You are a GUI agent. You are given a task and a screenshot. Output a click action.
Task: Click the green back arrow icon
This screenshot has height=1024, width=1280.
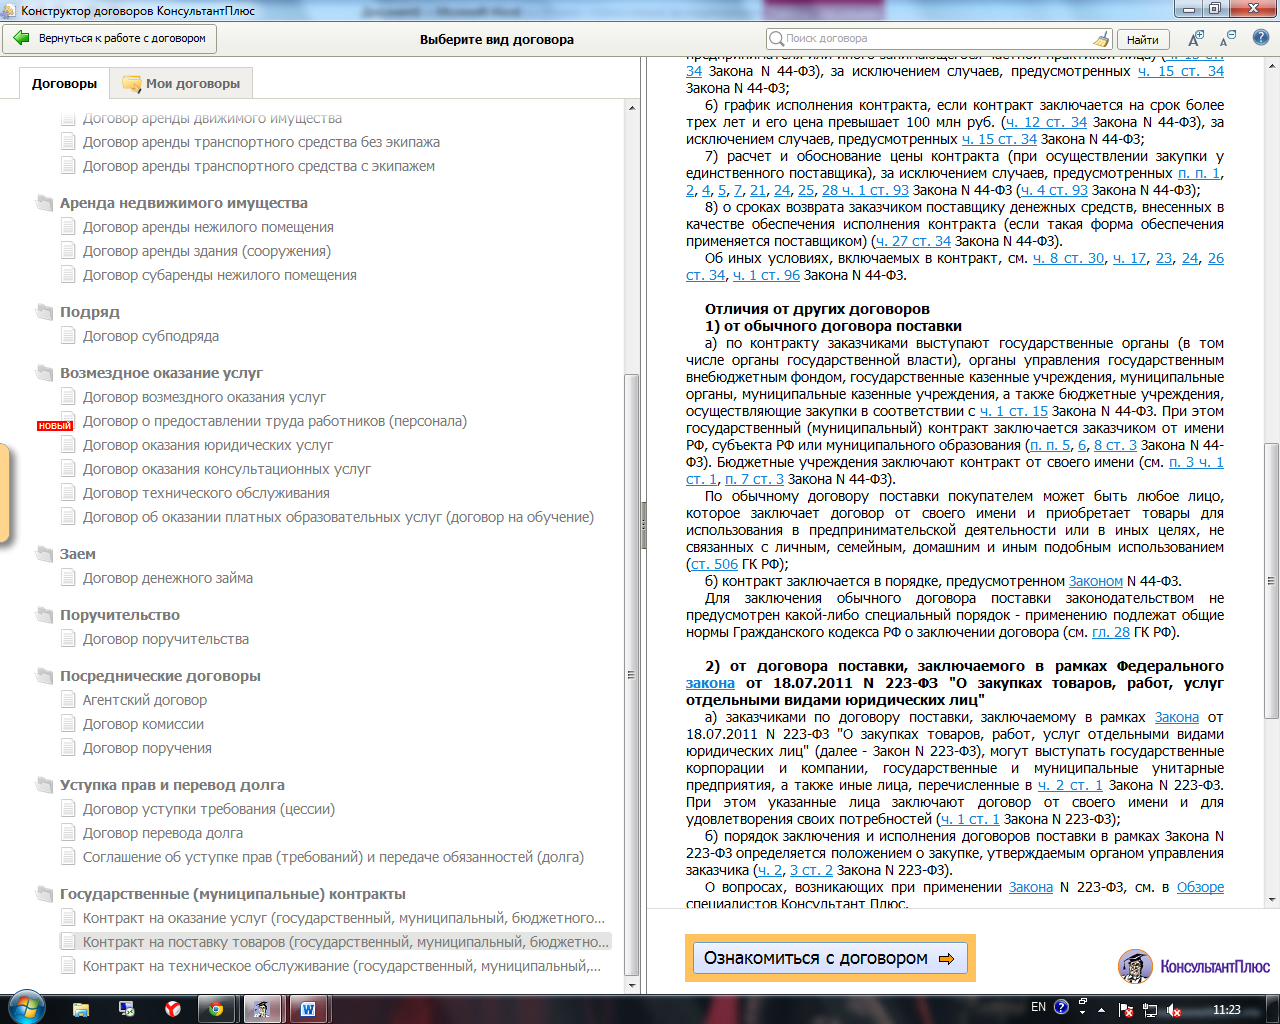click(21, 38)
